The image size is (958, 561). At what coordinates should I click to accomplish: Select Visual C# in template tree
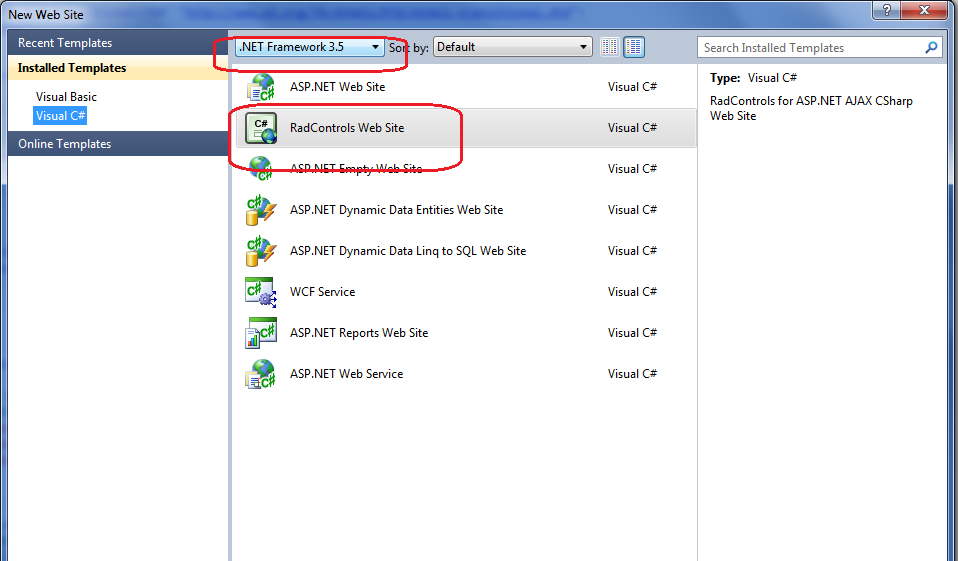[60, 116]
